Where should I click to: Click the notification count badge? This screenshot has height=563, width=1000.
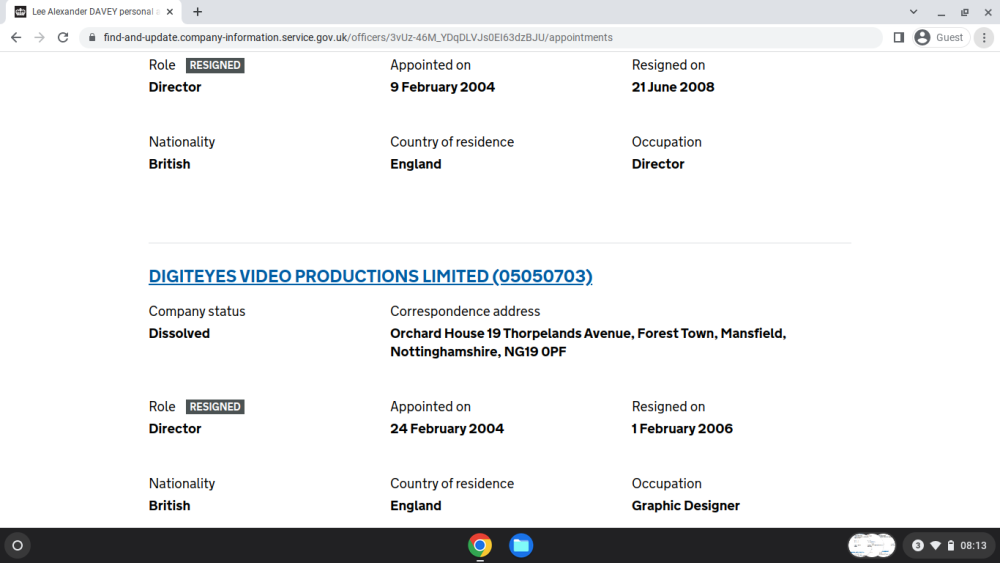click(x=918, y=546)
